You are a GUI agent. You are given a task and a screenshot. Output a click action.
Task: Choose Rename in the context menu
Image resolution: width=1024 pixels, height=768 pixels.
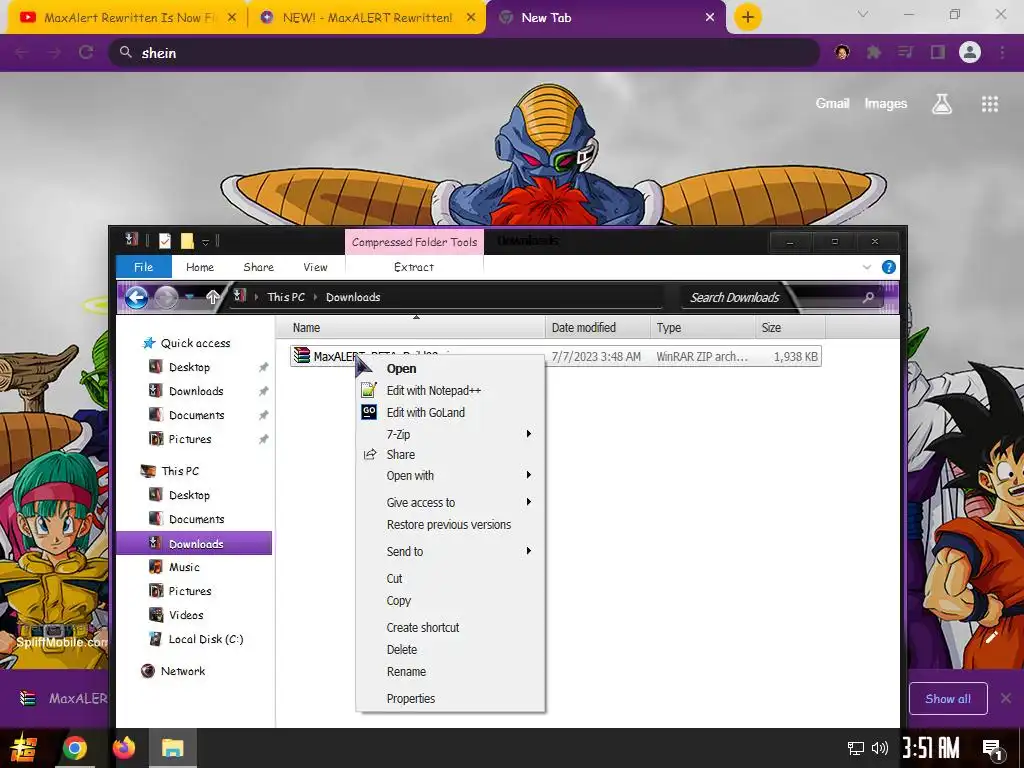(x=406, y=672)
